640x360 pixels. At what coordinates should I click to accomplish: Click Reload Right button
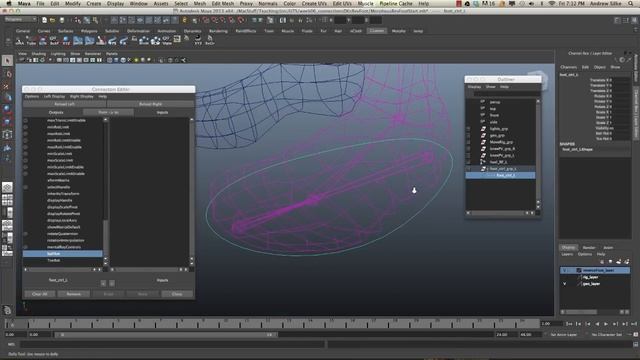point(150,104)
